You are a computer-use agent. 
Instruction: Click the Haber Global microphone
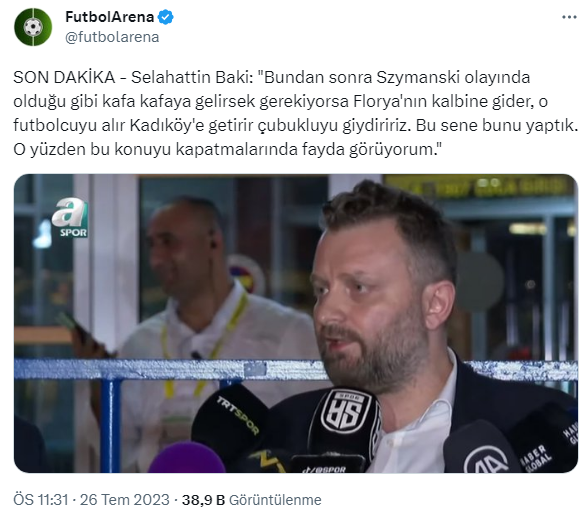pyautogui.click(x=545, y=440)
